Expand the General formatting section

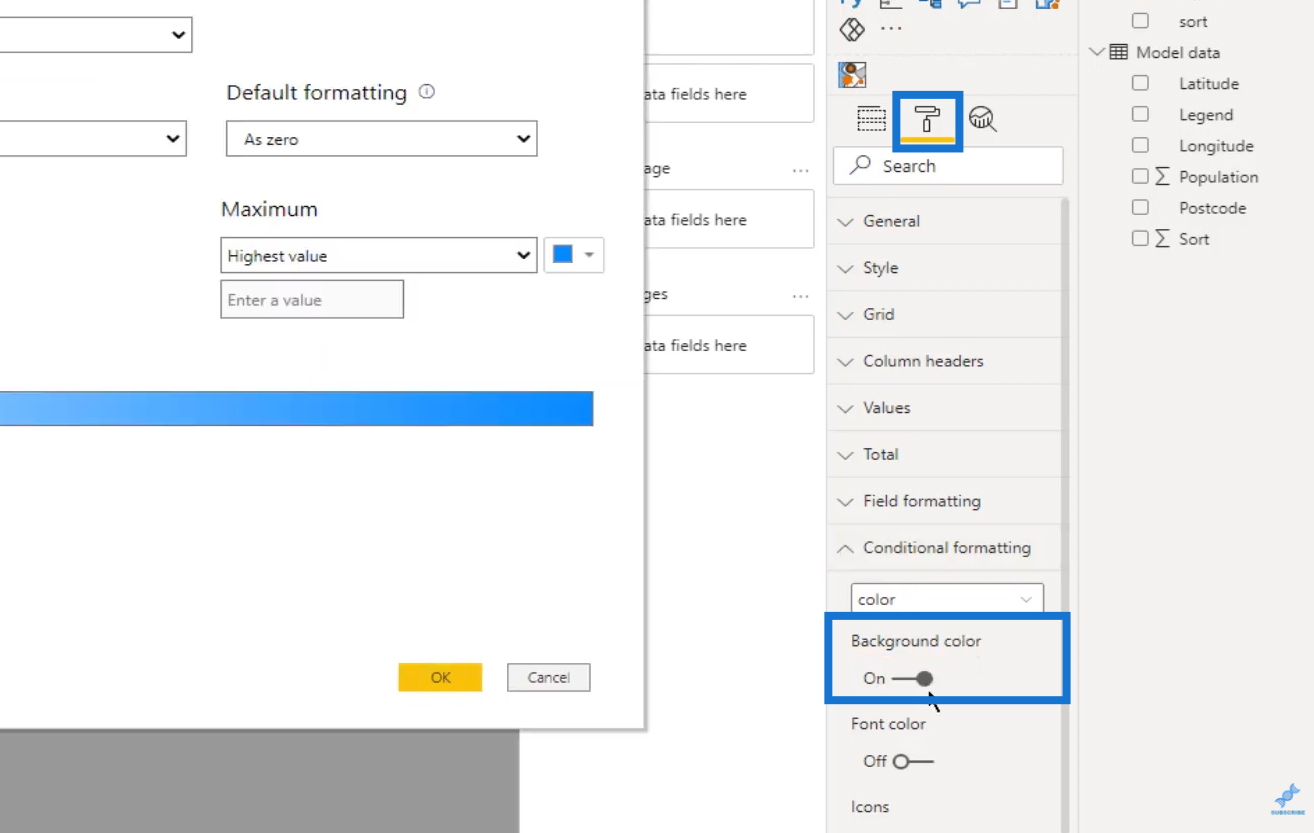tap(944, 221)
